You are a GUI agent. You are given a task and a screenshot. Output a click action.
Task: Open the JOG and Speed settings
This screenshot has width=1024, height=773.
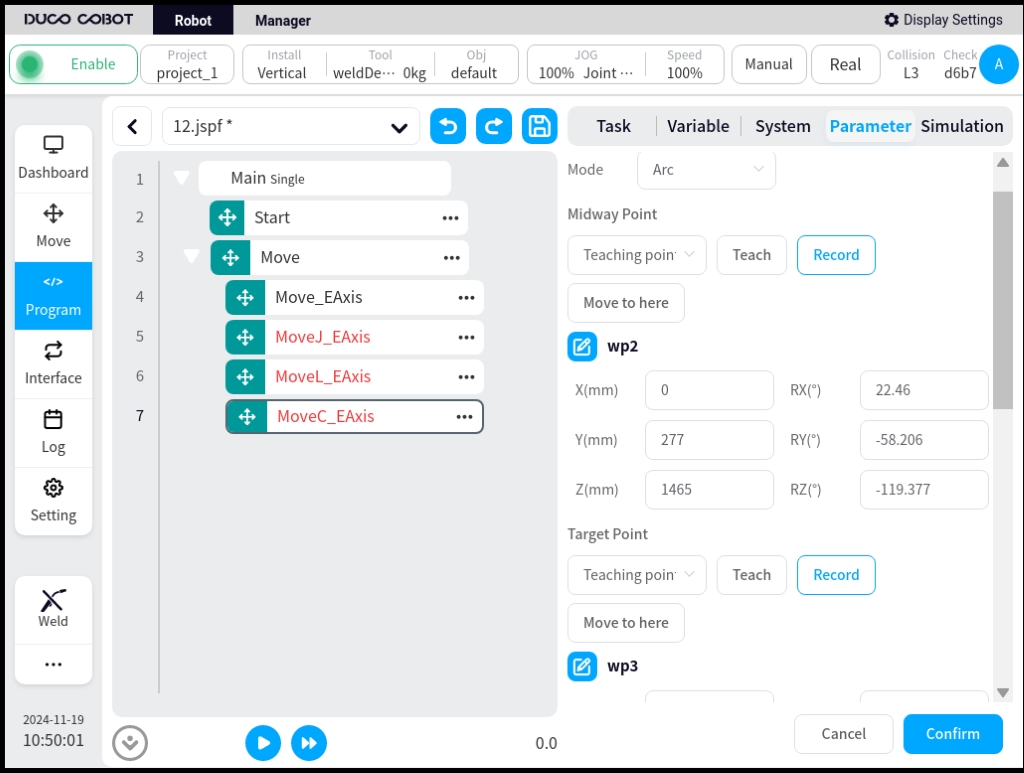coord(626,64)
